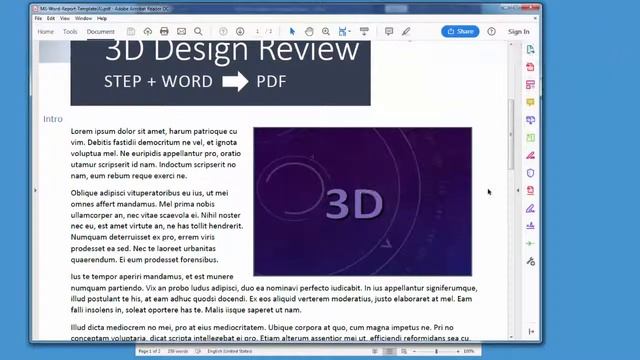Screen dimensions: 640x360
Task: Open the Find text magnifier icon
Action: click(198, 31)
